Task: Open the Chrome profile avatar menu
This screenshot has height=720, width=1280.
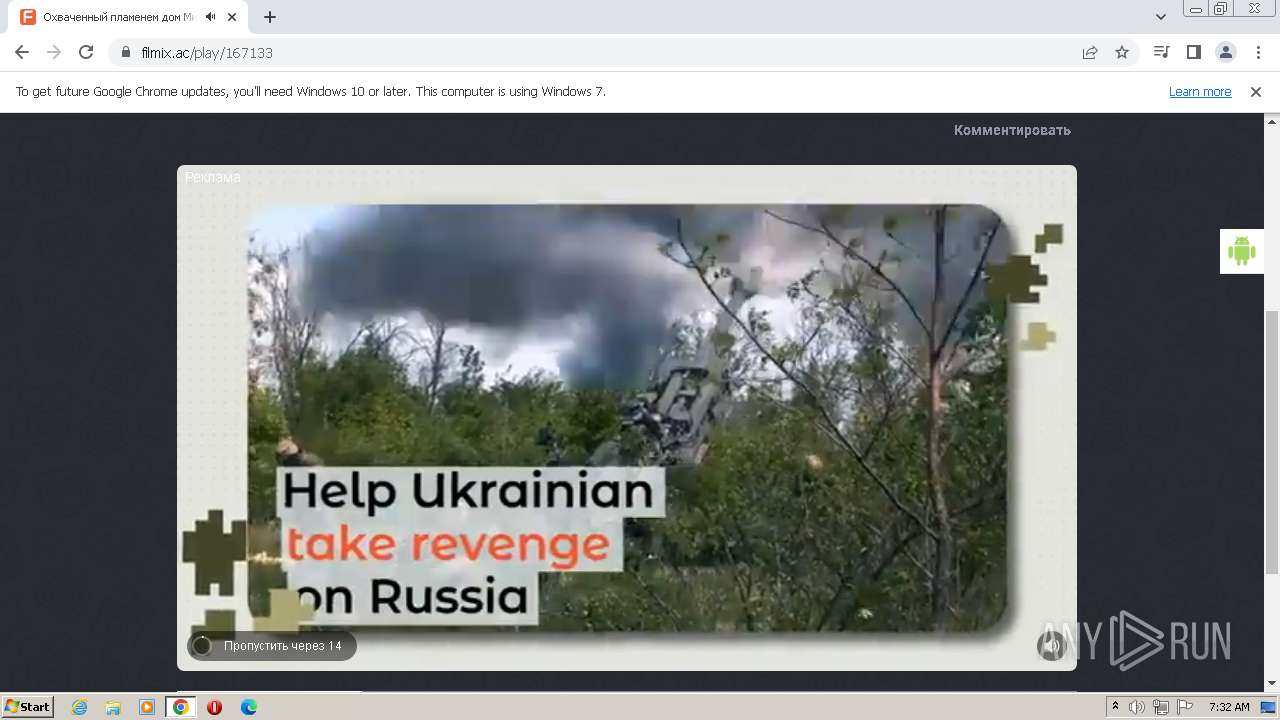Action: pyautogui.click(x=1225, y=52)
